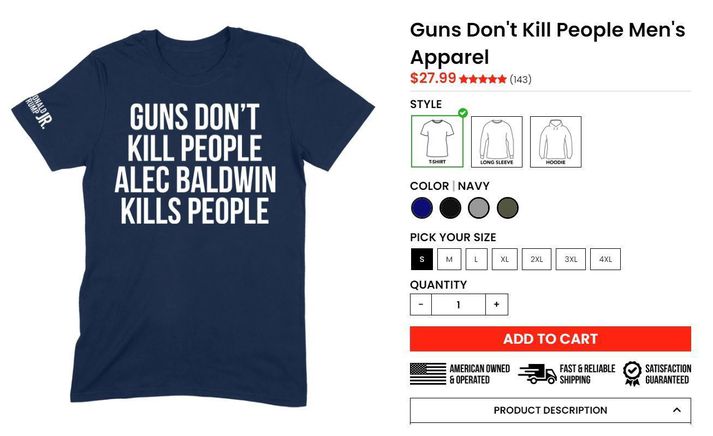The height and width of the screenshot is (436, 713).
Task: Add the shirt to cart
Action: (x=550, y=339)
